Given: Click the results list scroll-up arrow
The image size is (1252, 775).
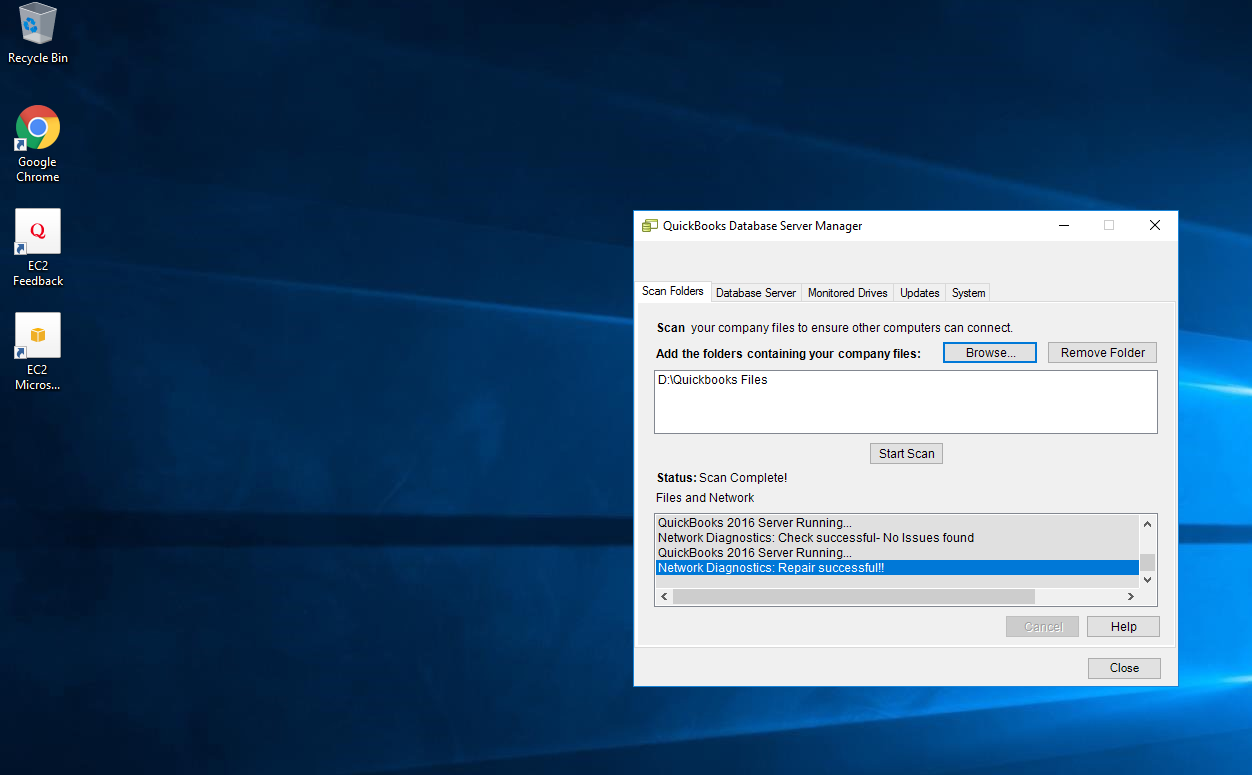Looking at the screenshot, I should coord(1148,523).
